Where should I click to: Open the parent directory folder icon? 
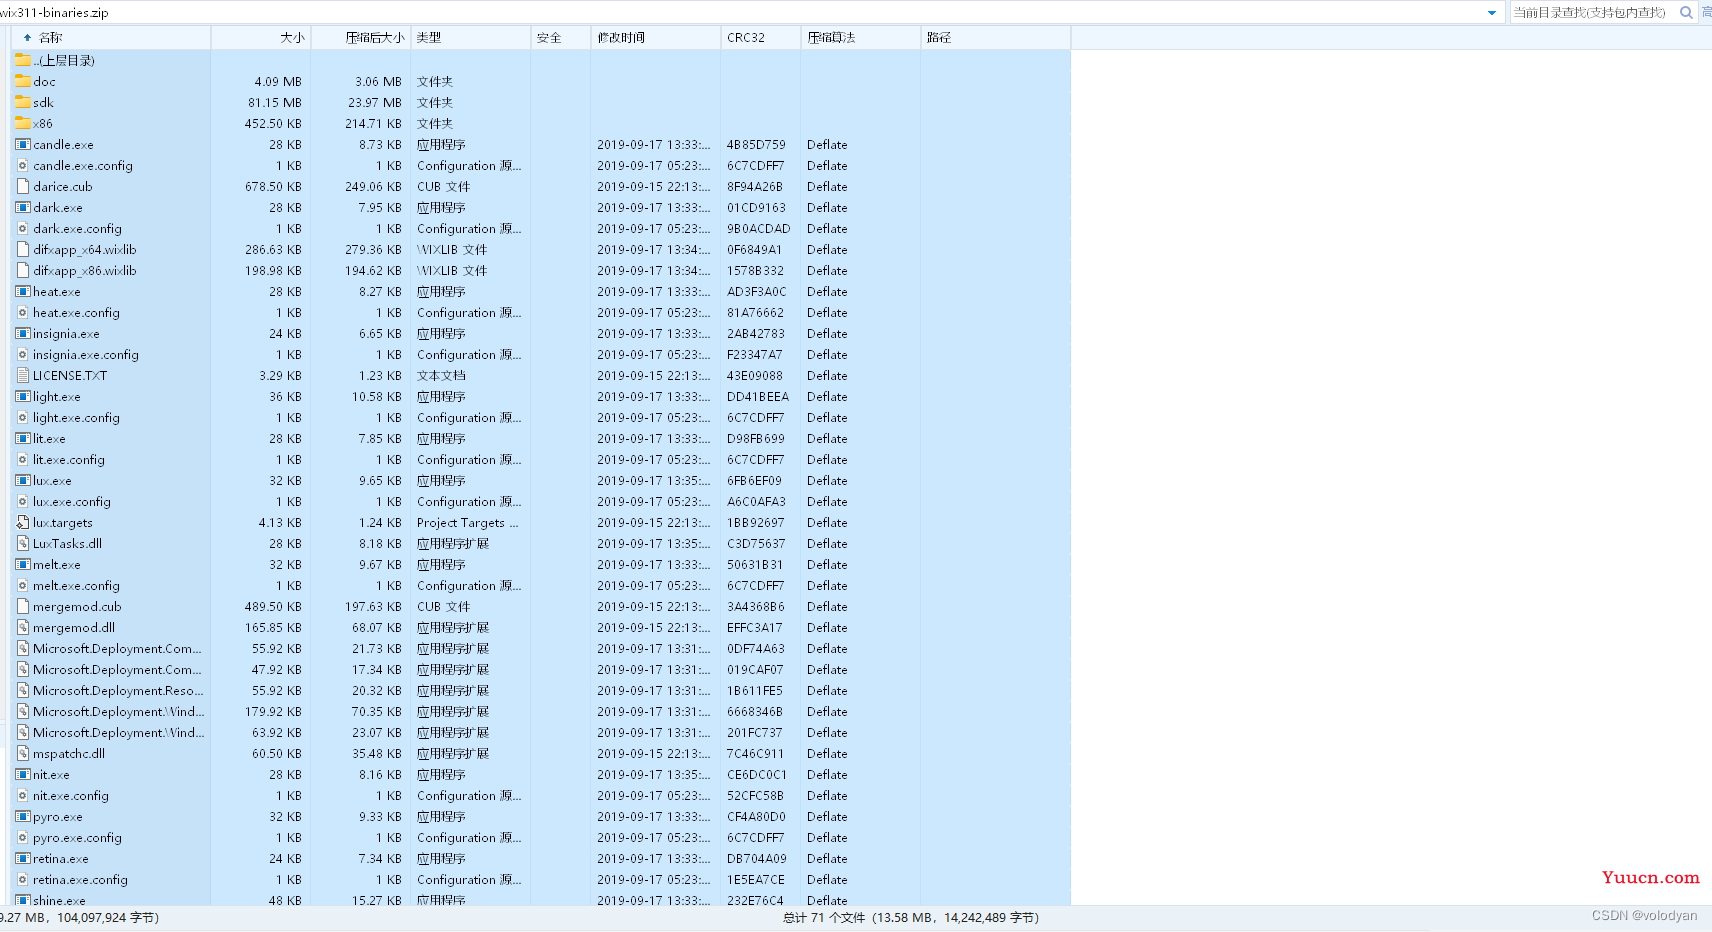pos(23,60)
